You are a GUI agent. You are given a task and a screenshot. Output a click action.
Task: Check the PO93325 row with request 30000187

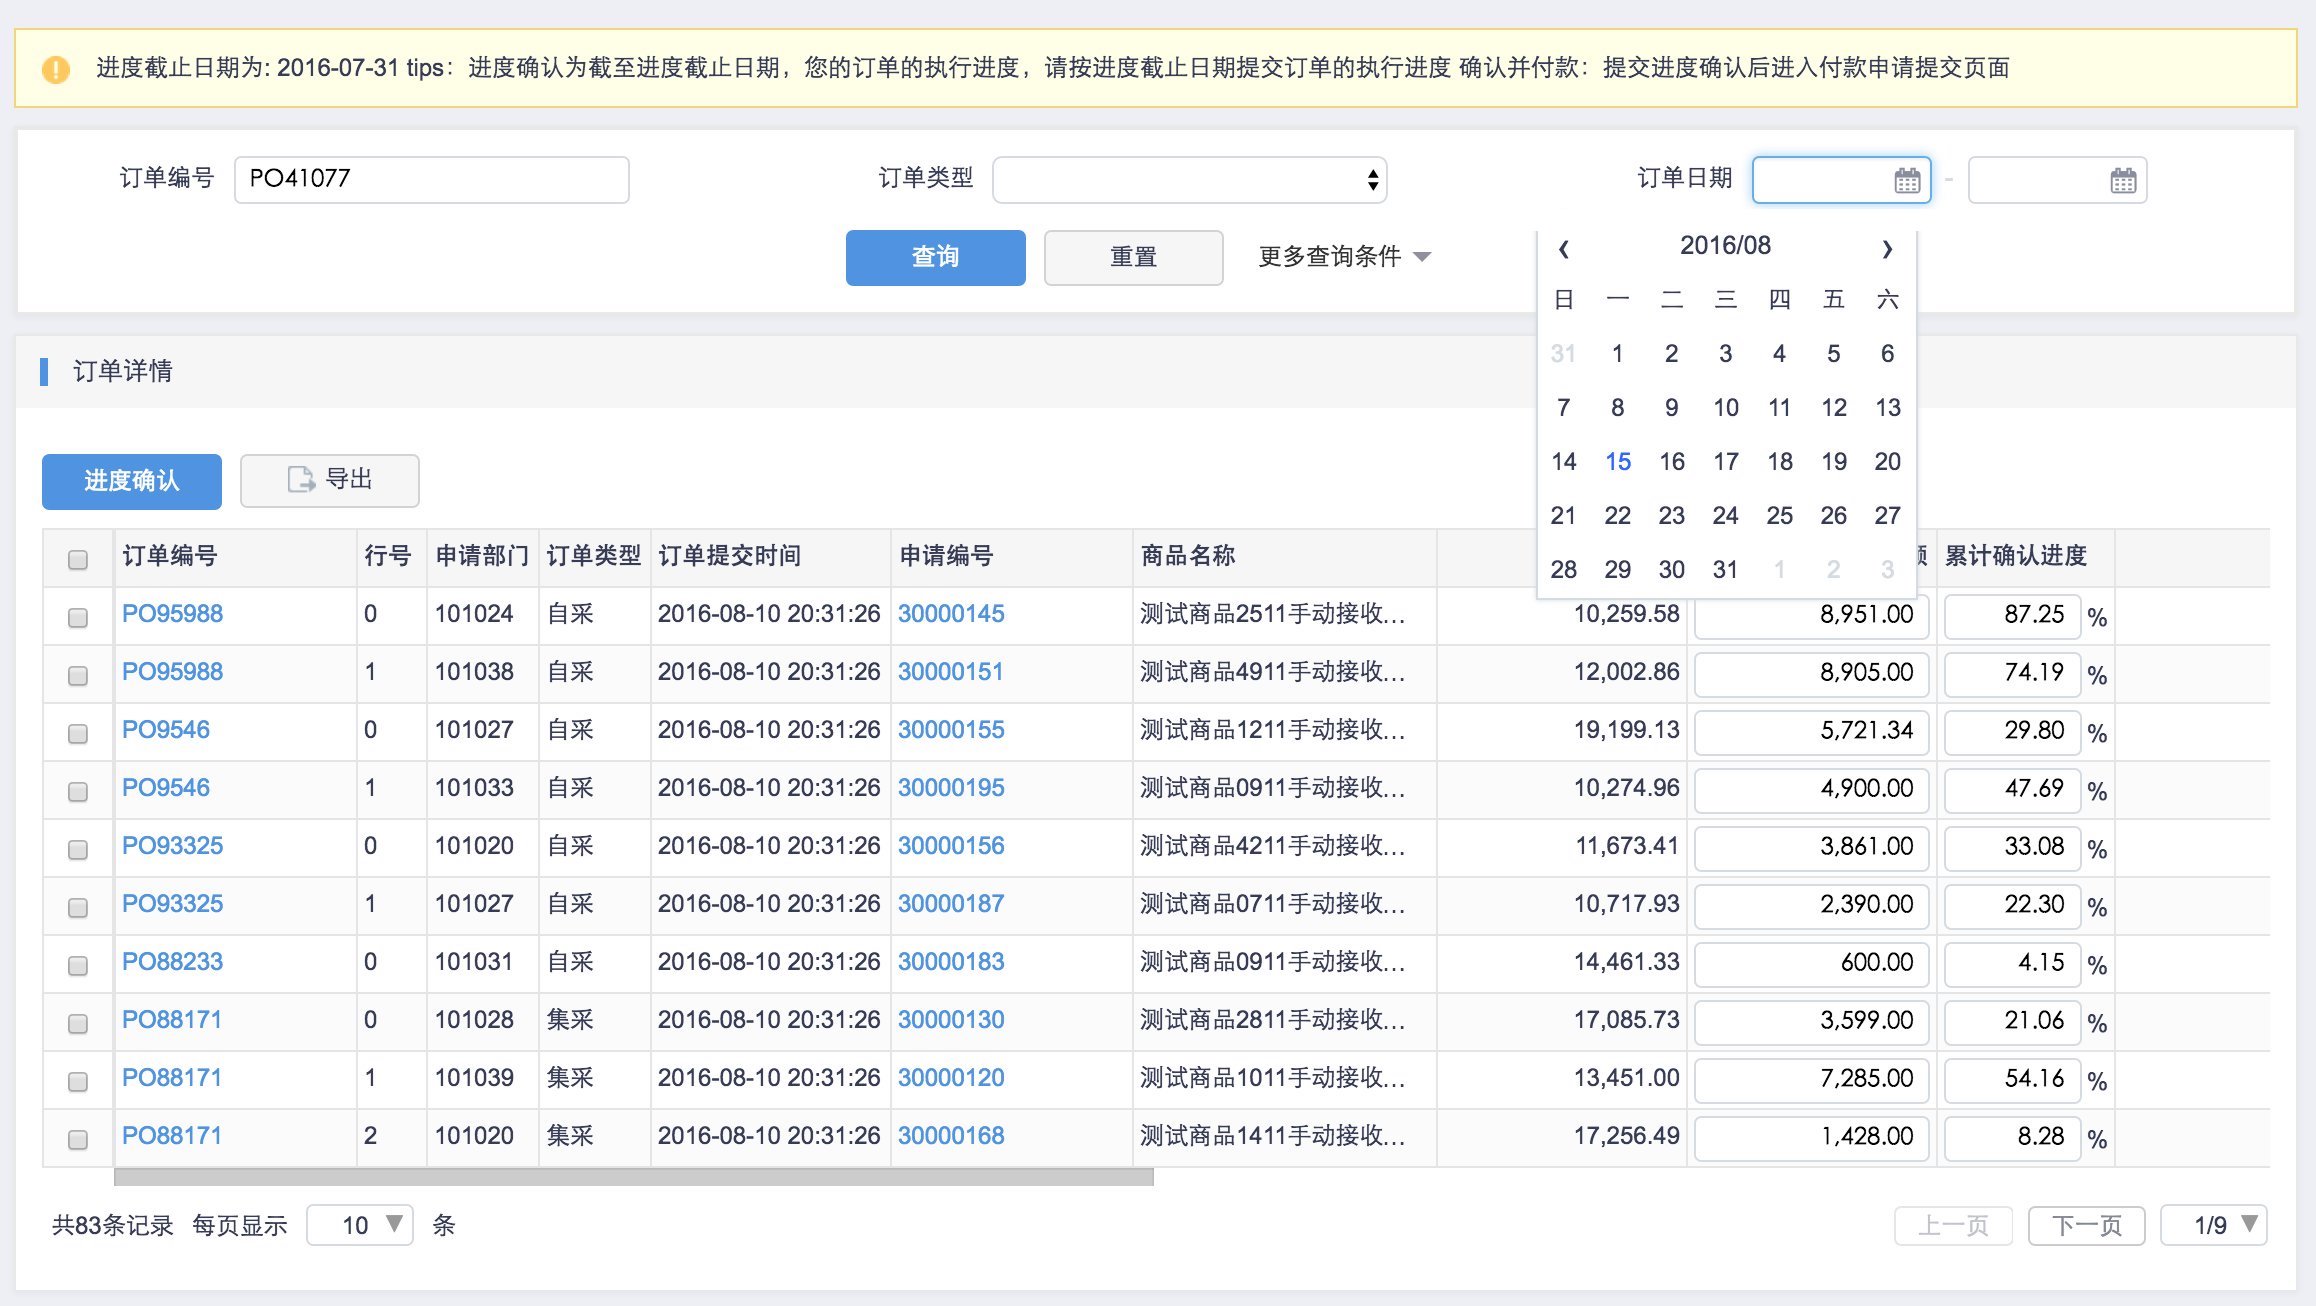click(x=78, y=907)
